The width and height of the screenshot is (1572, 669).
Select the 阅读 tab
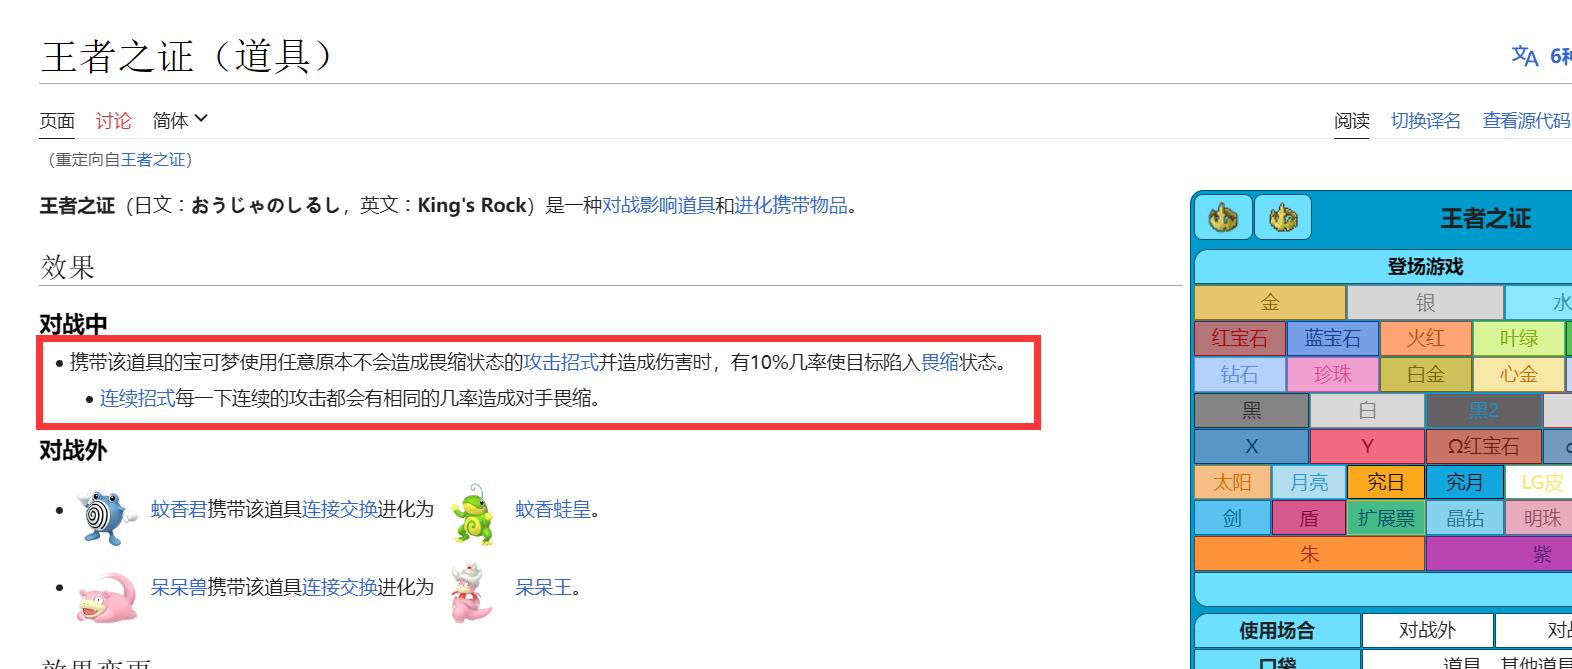tap(1351, 121)
